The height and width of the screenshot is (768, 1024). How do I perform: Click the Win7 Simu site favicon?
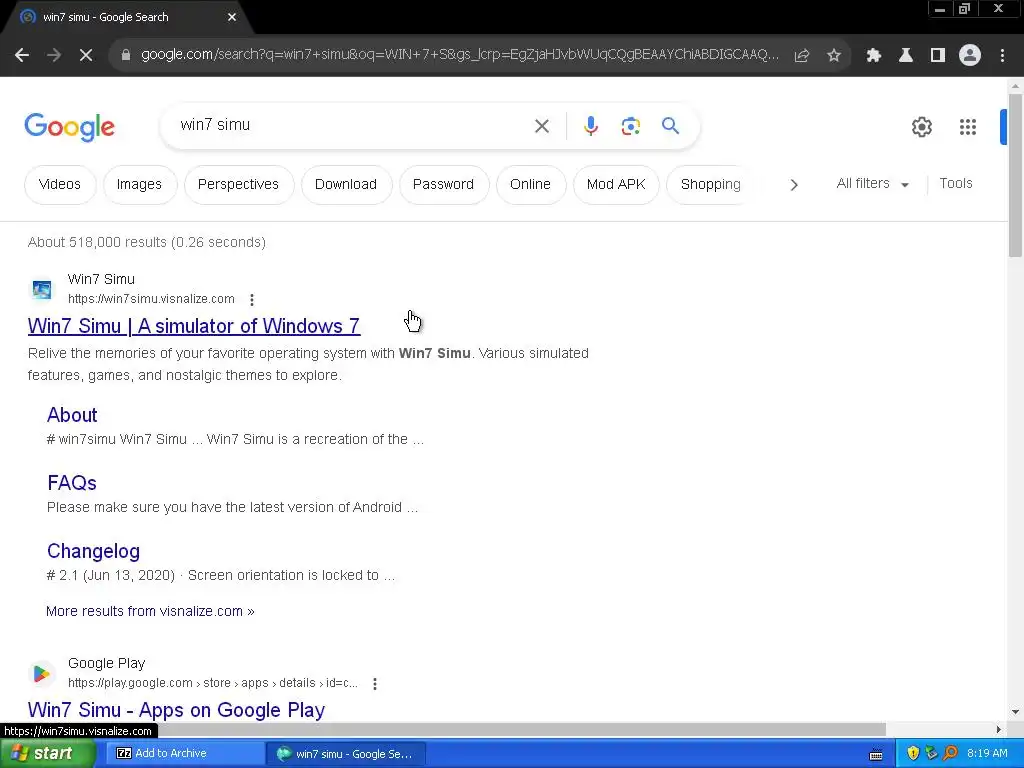[x=42, y=289]
